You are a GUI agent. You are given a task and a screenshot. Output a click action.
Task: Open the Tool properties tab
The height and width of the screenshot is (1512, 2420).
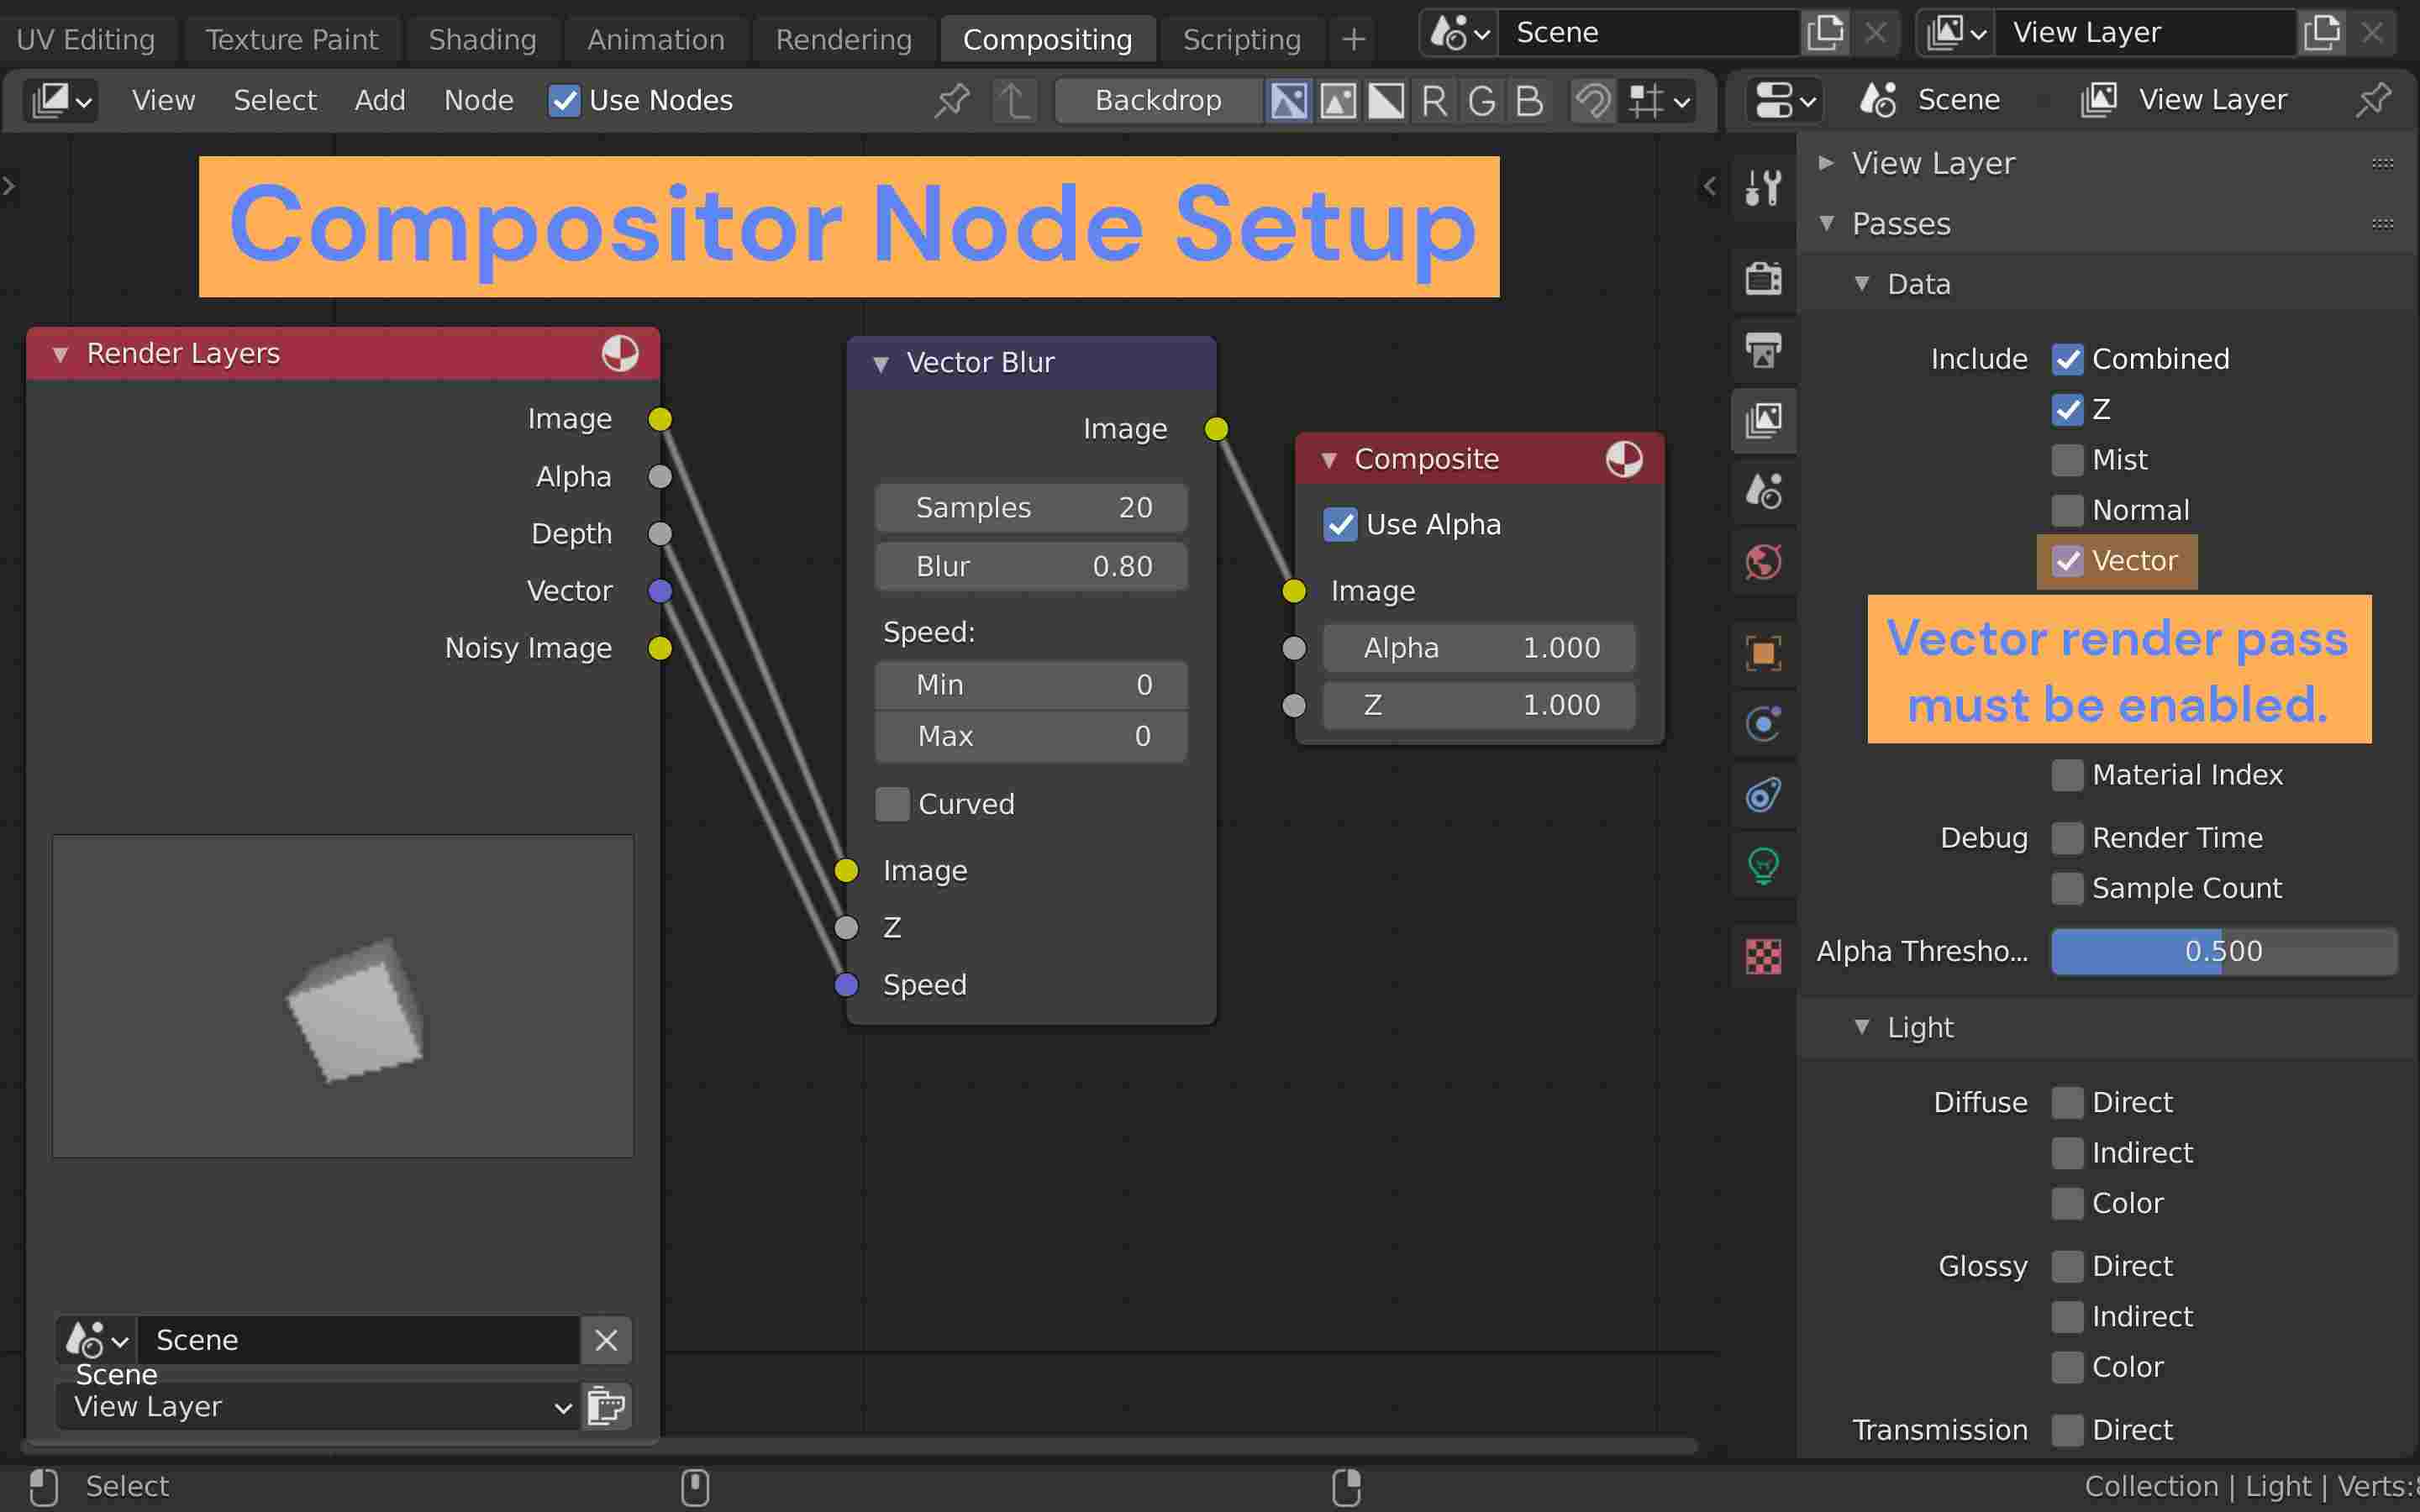[x=1763, y=187]
